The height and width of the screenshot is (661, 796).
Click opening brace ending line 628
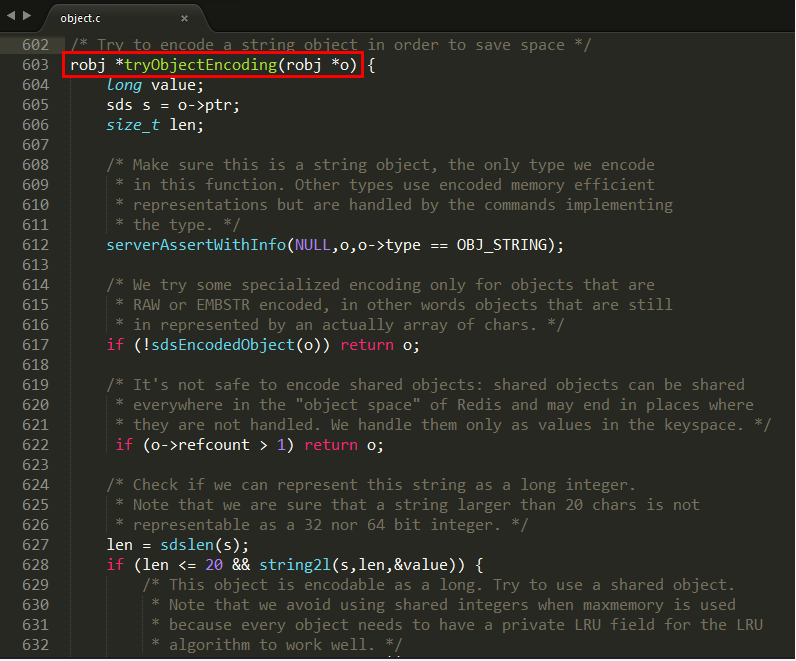click(x=479, y=565)
